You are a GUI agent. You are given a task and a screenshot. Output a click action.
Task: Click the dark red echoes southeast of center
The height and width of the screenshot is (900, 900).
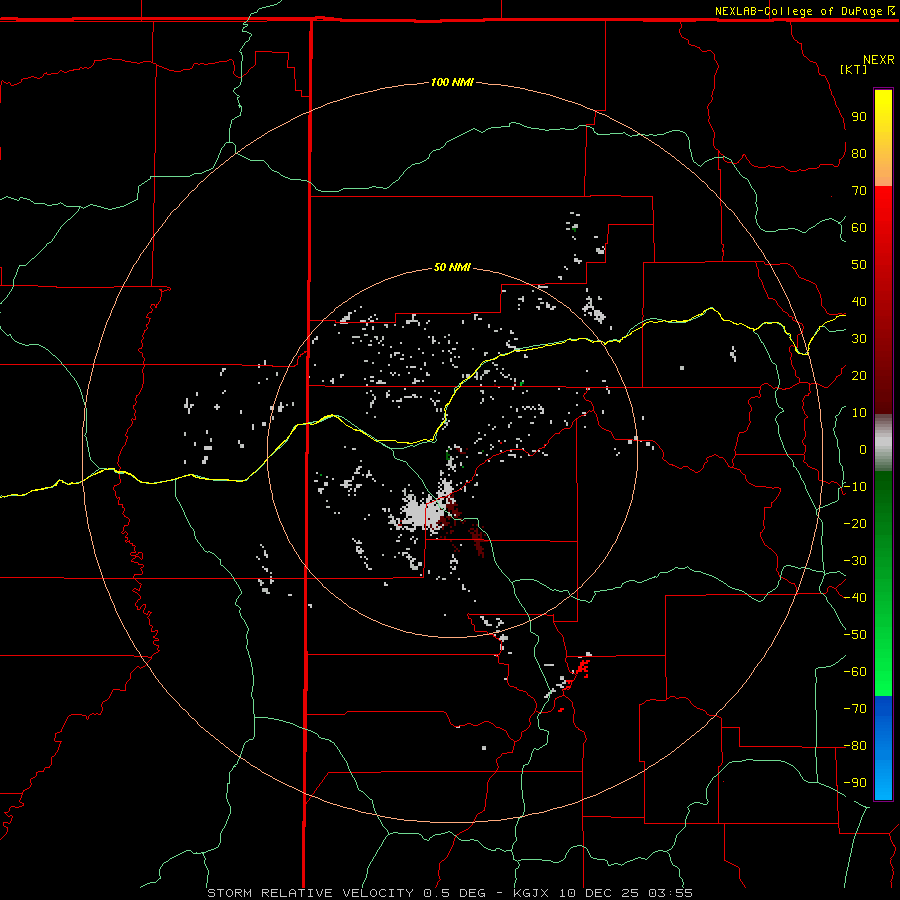pyautogui.click(x=477, y=540)
